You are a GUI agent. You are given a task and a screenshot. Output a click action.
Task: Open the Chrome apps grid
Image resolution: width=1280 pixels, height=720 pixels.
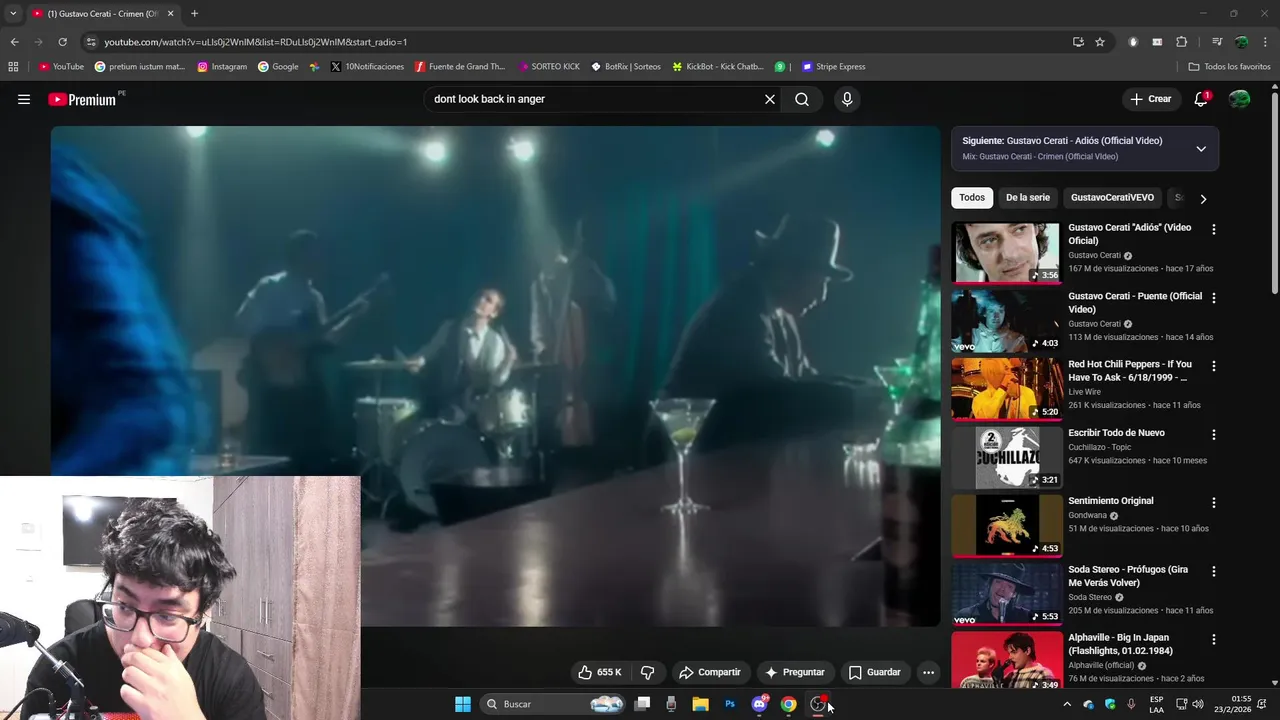pos(13,67)
